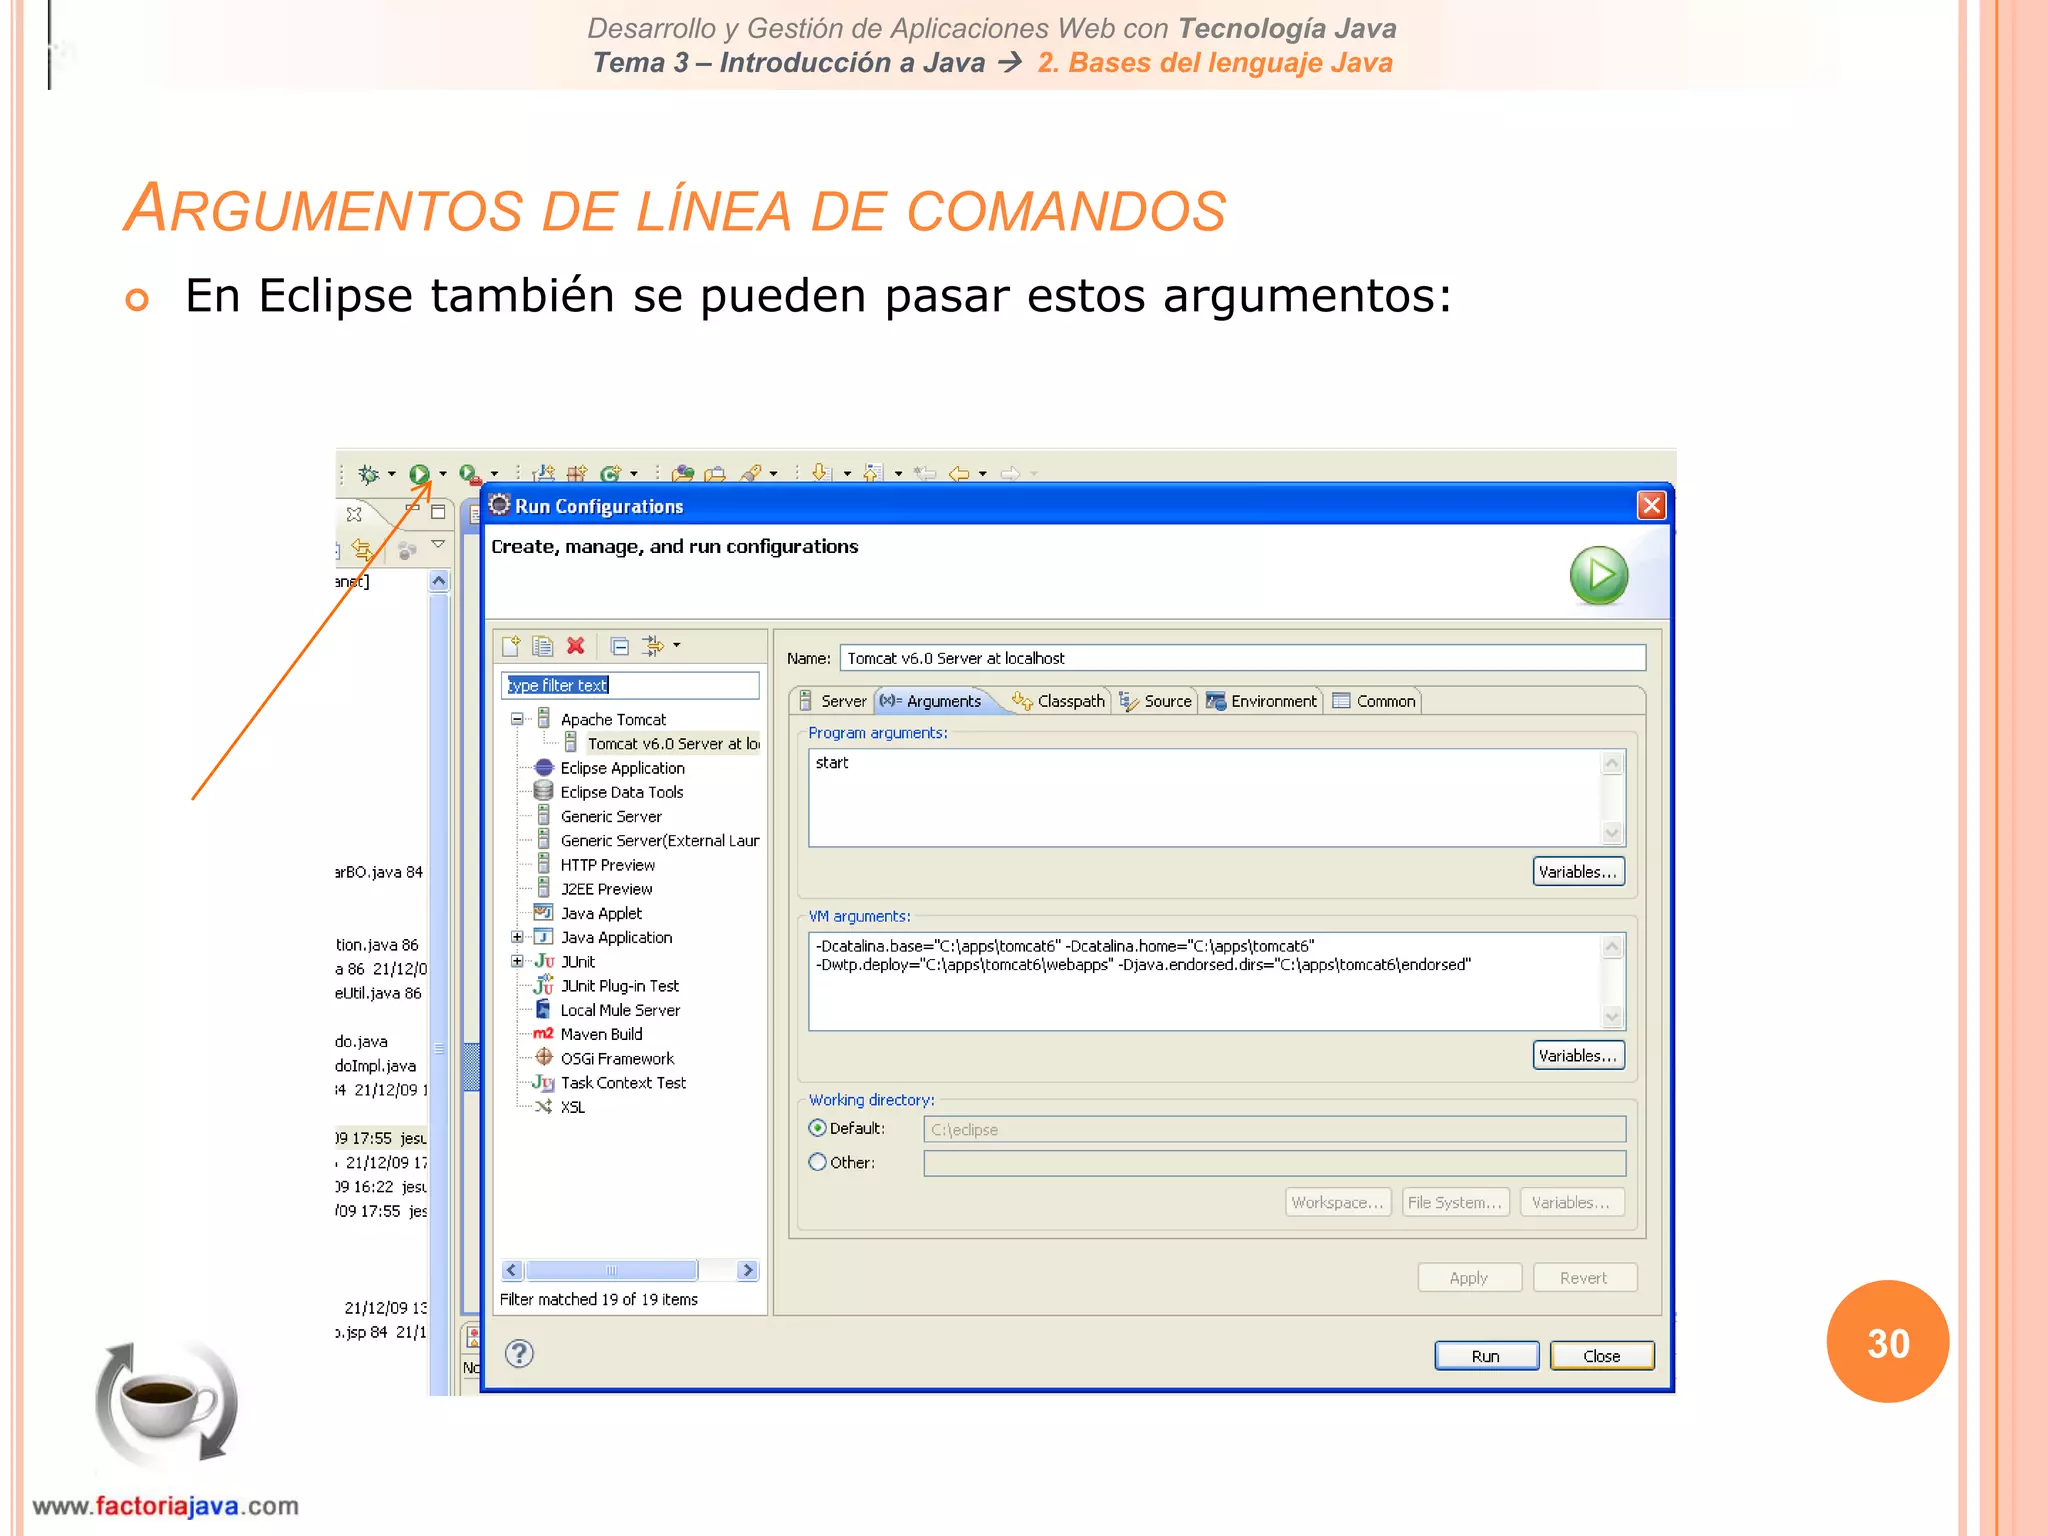This screenshot has height=1536, width=2048.
Task: Click Duplicate launch configuration icon
Action: click(543, 646)
